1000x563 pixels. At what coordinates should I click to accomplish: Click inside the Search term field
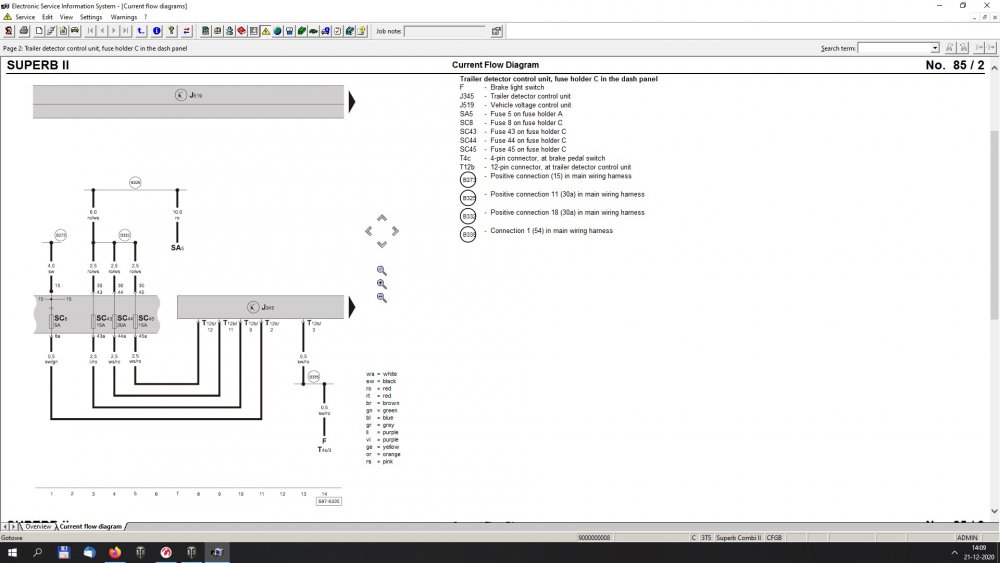coord(894,48)
